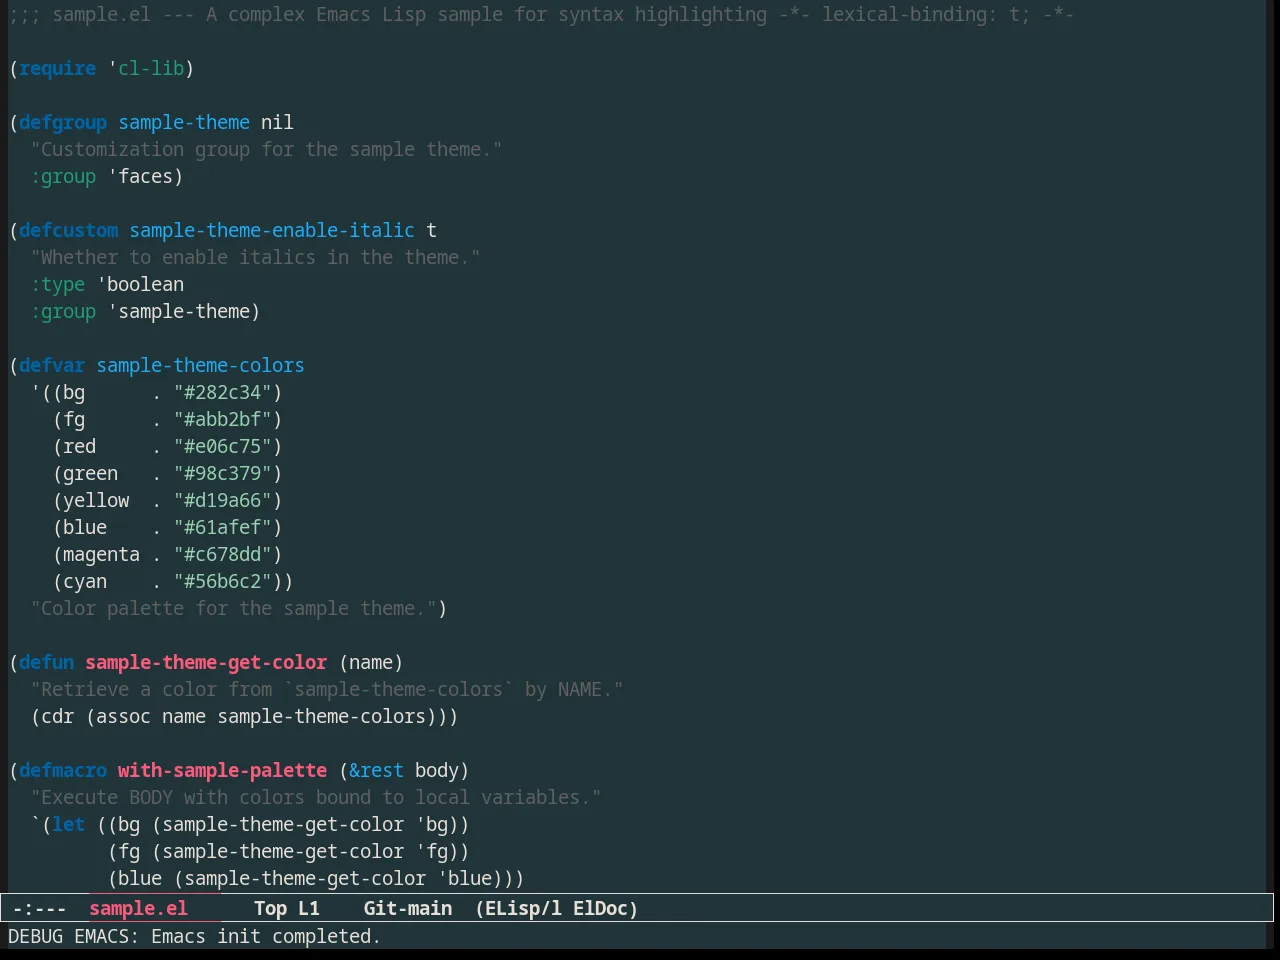1280x960 pixels.
Task: Click the L1 line number indicator
Action: point(309,908)
